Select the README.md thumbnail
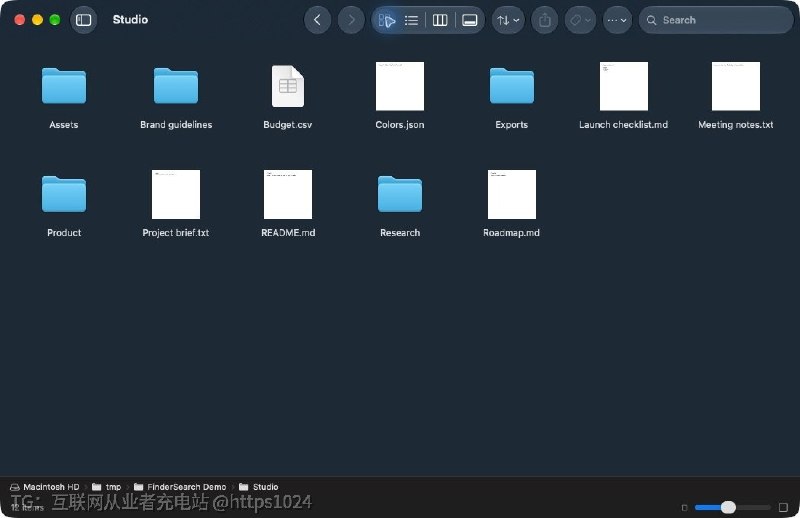This screenshot has width=800, height=518. pos(288,194)
